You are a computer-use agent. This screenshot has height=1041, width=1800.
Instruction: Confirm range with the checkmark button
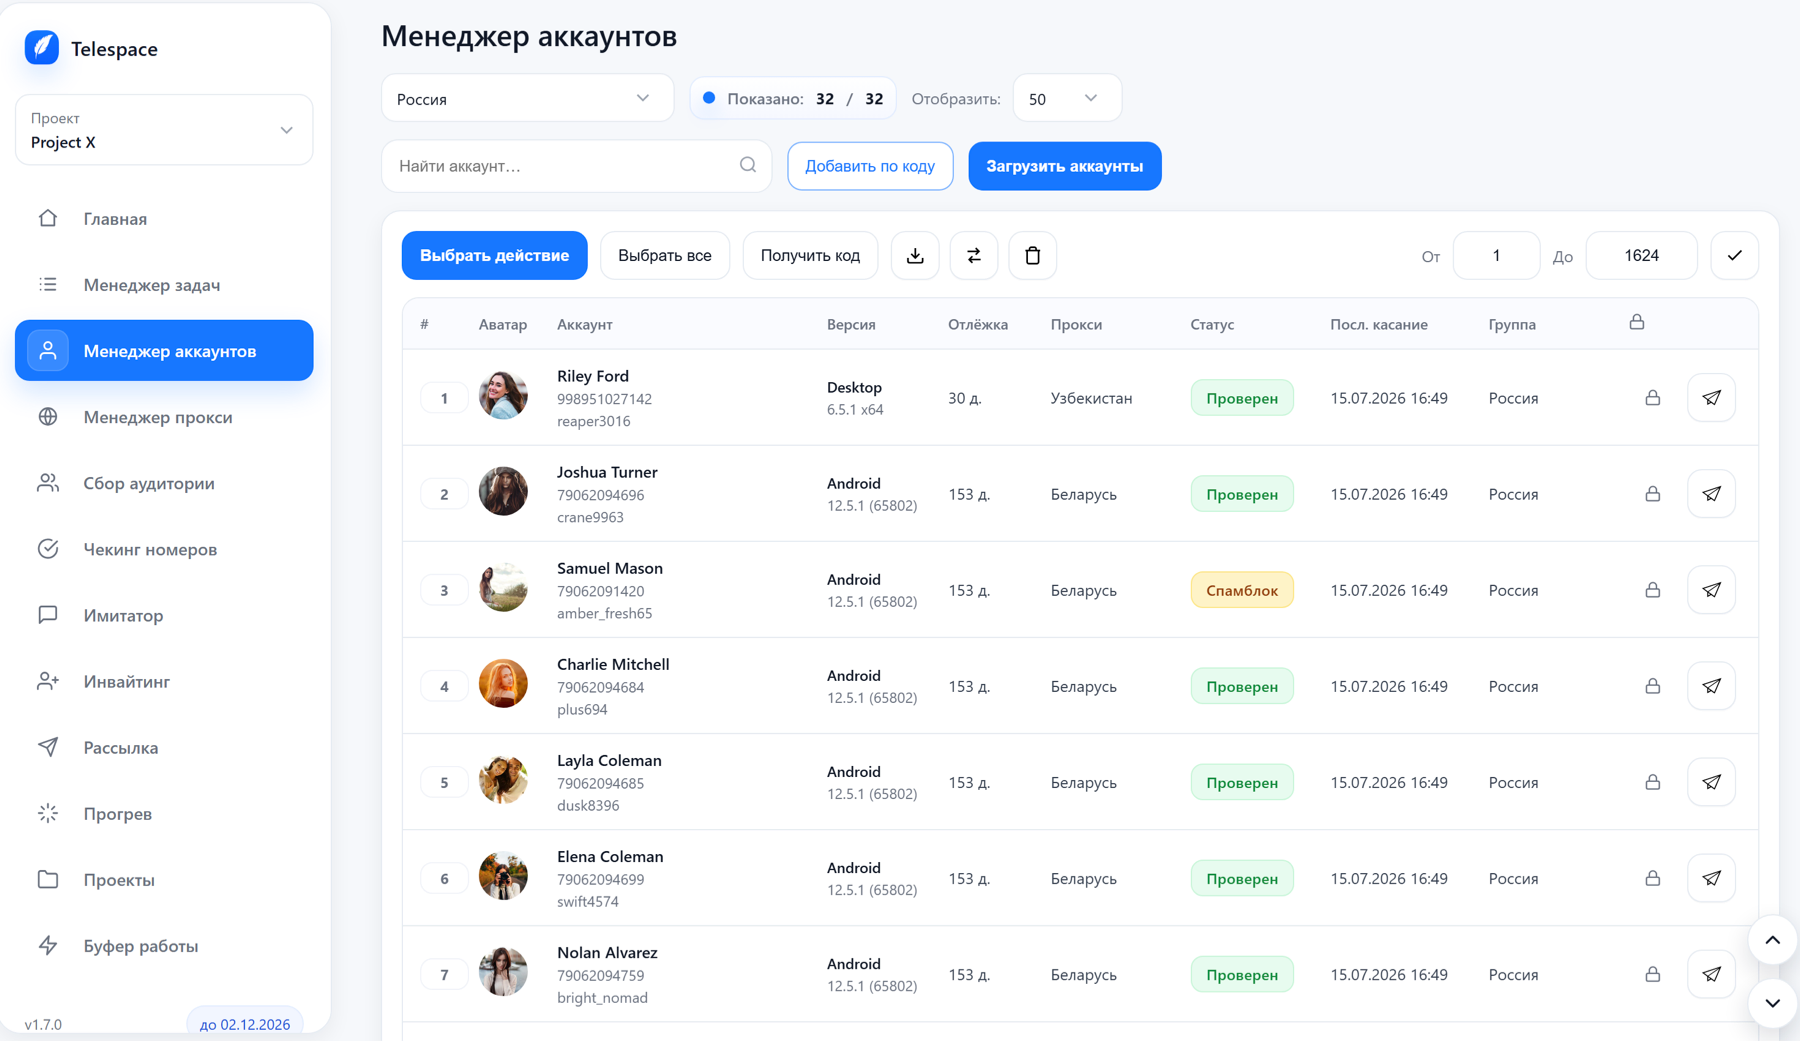1735,256
